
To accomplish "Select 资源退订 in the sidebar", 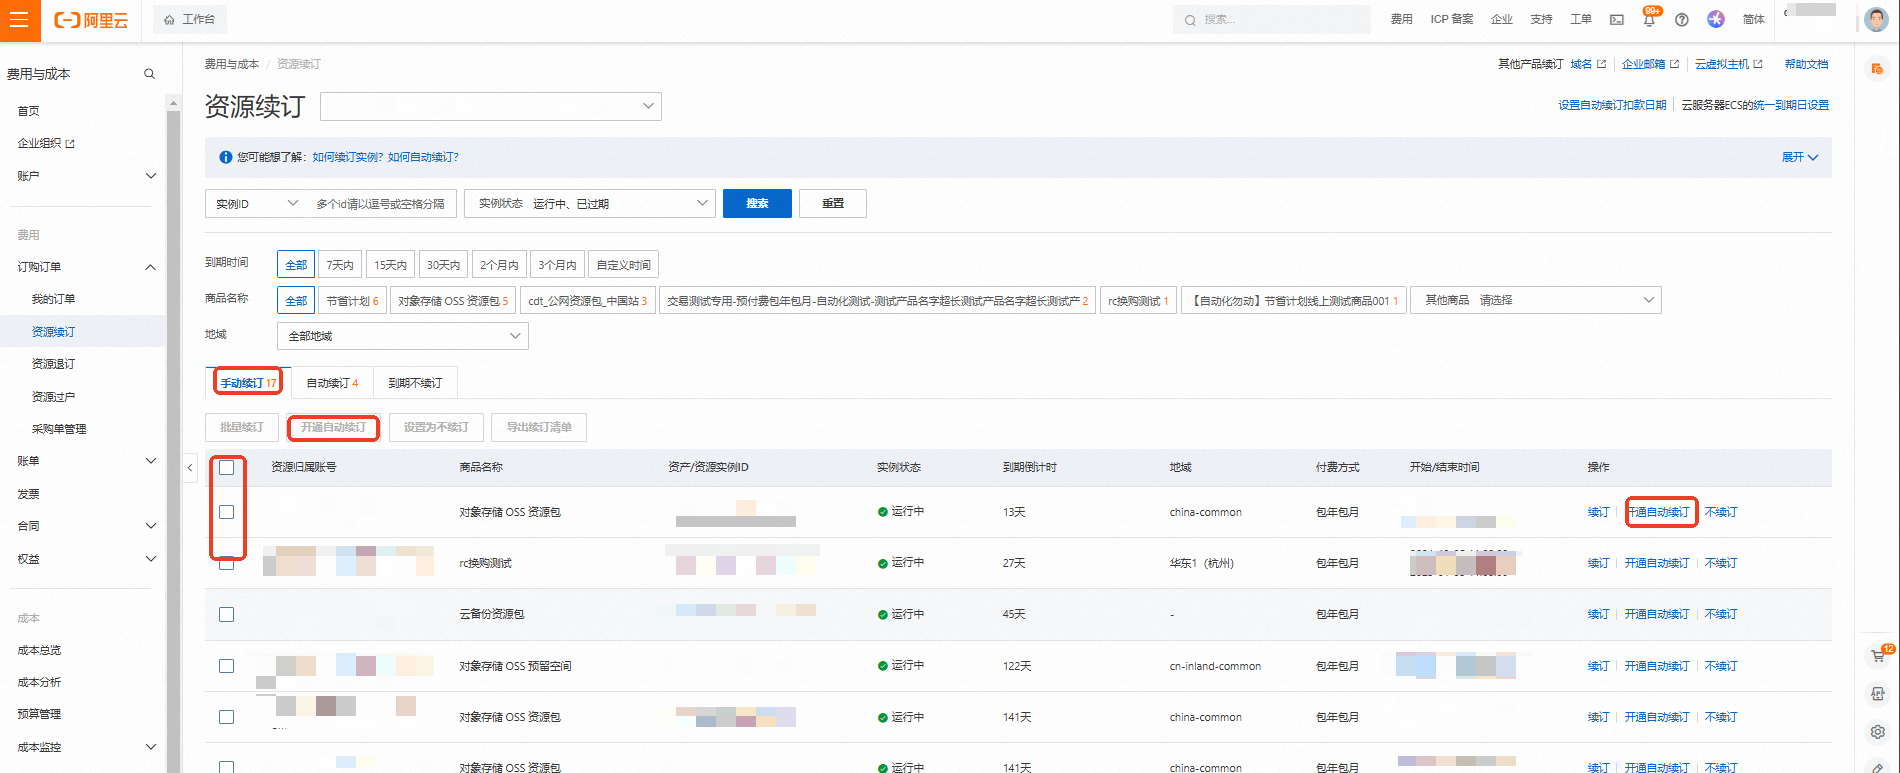I will pyautogui.click(x=54, y=364).
